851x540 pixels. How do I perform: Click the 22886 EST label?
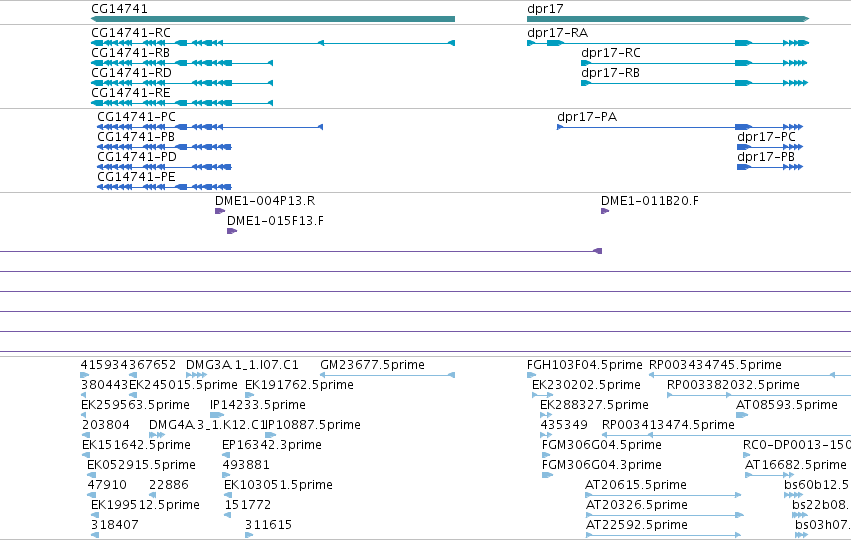(169, 485)
